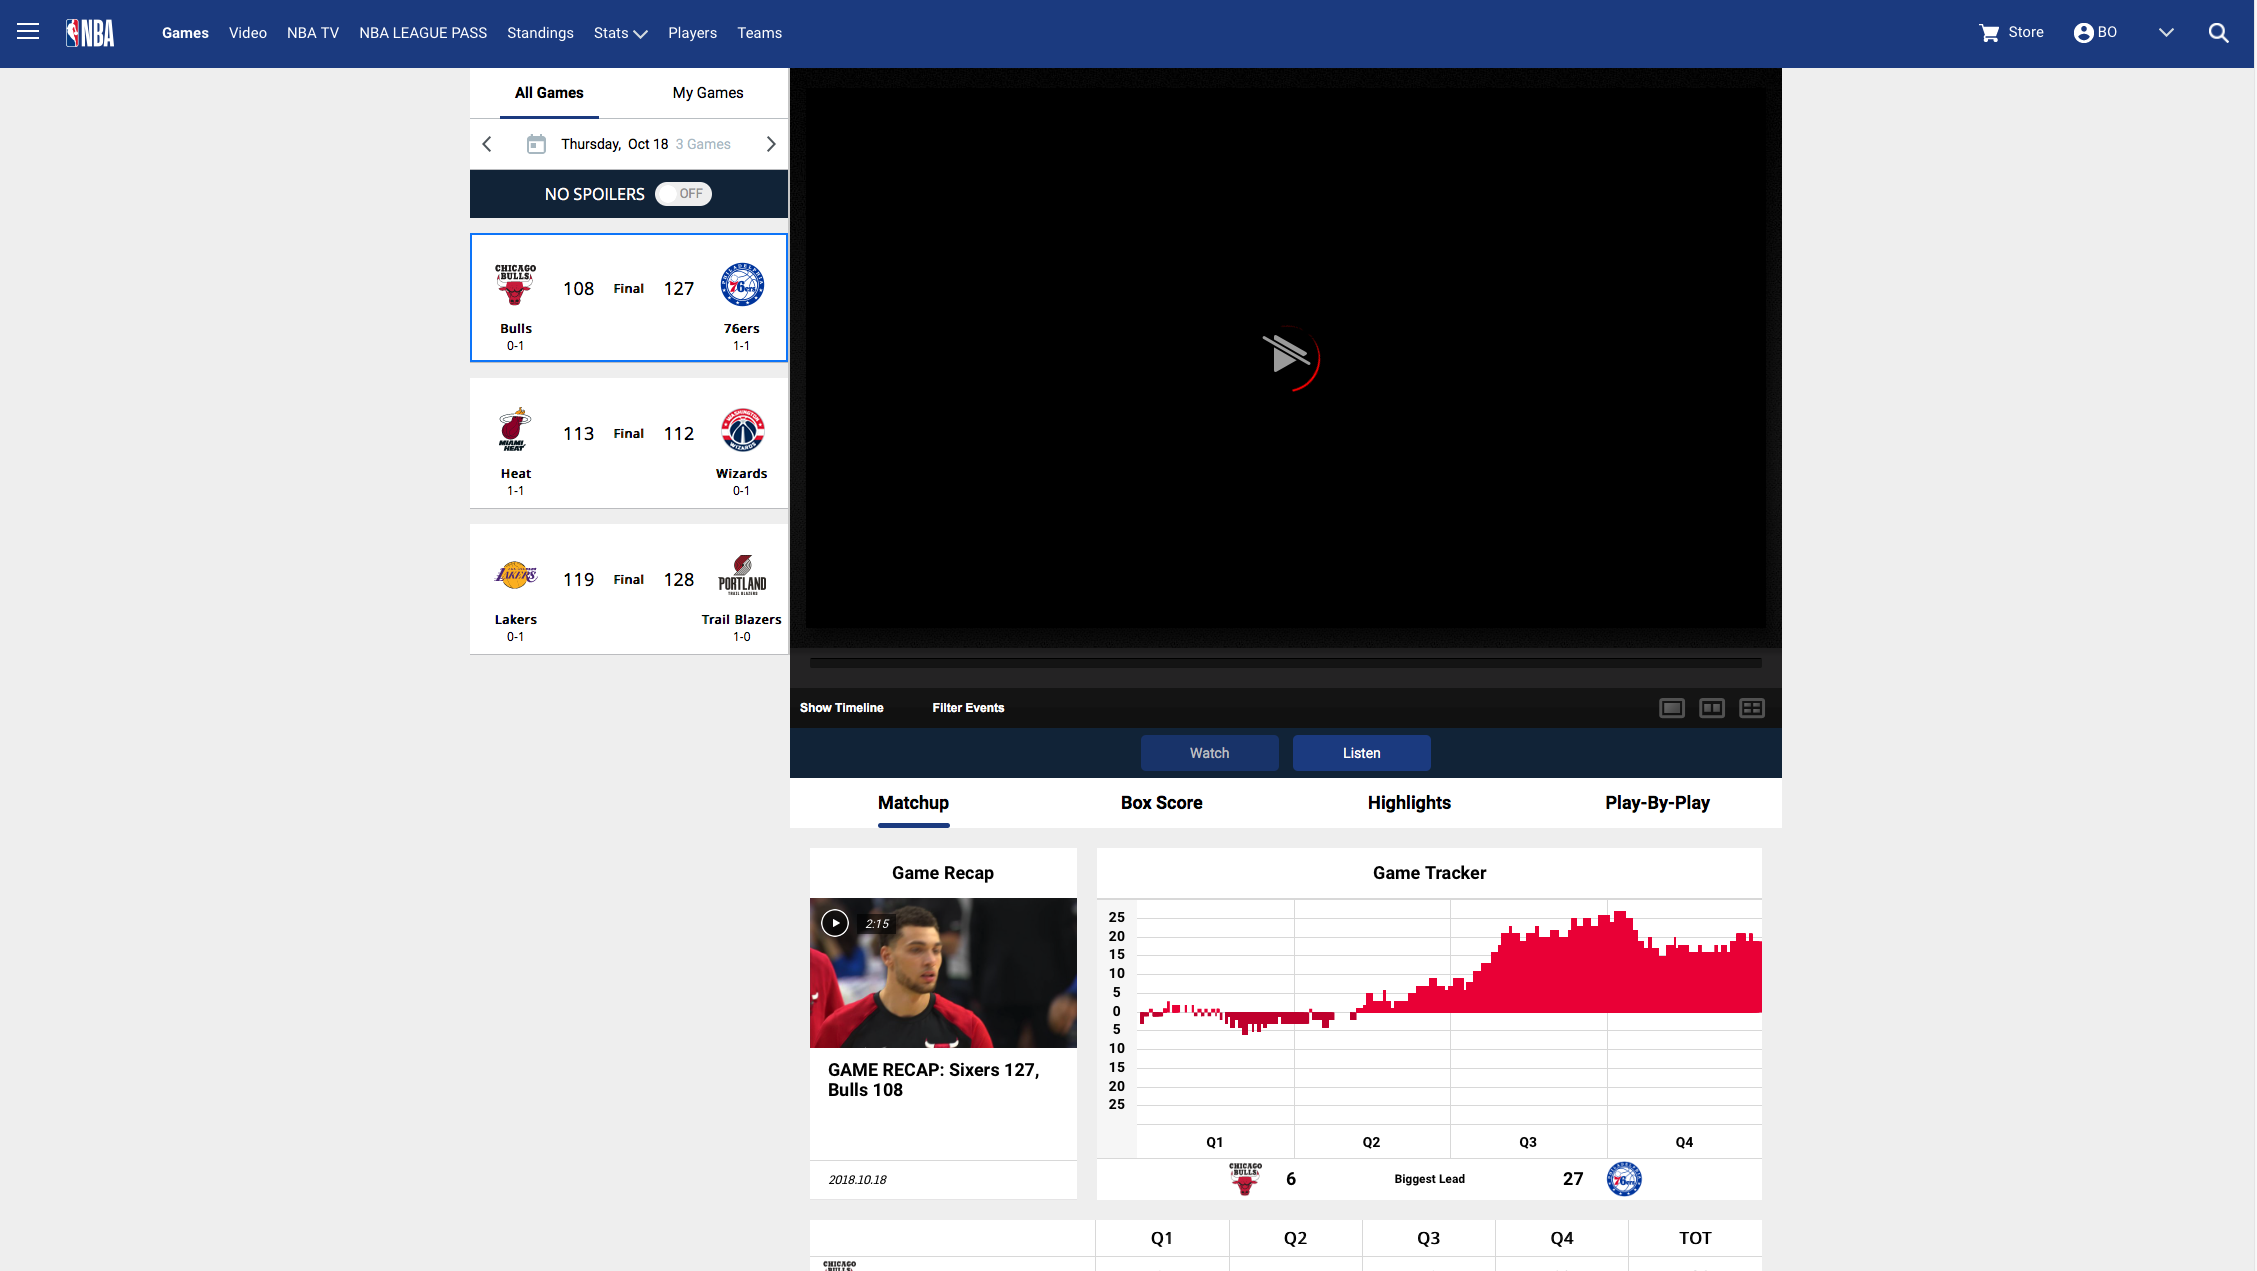Open the Store shopping cart
The image size is (2257, 1271).
point(1988,33)
